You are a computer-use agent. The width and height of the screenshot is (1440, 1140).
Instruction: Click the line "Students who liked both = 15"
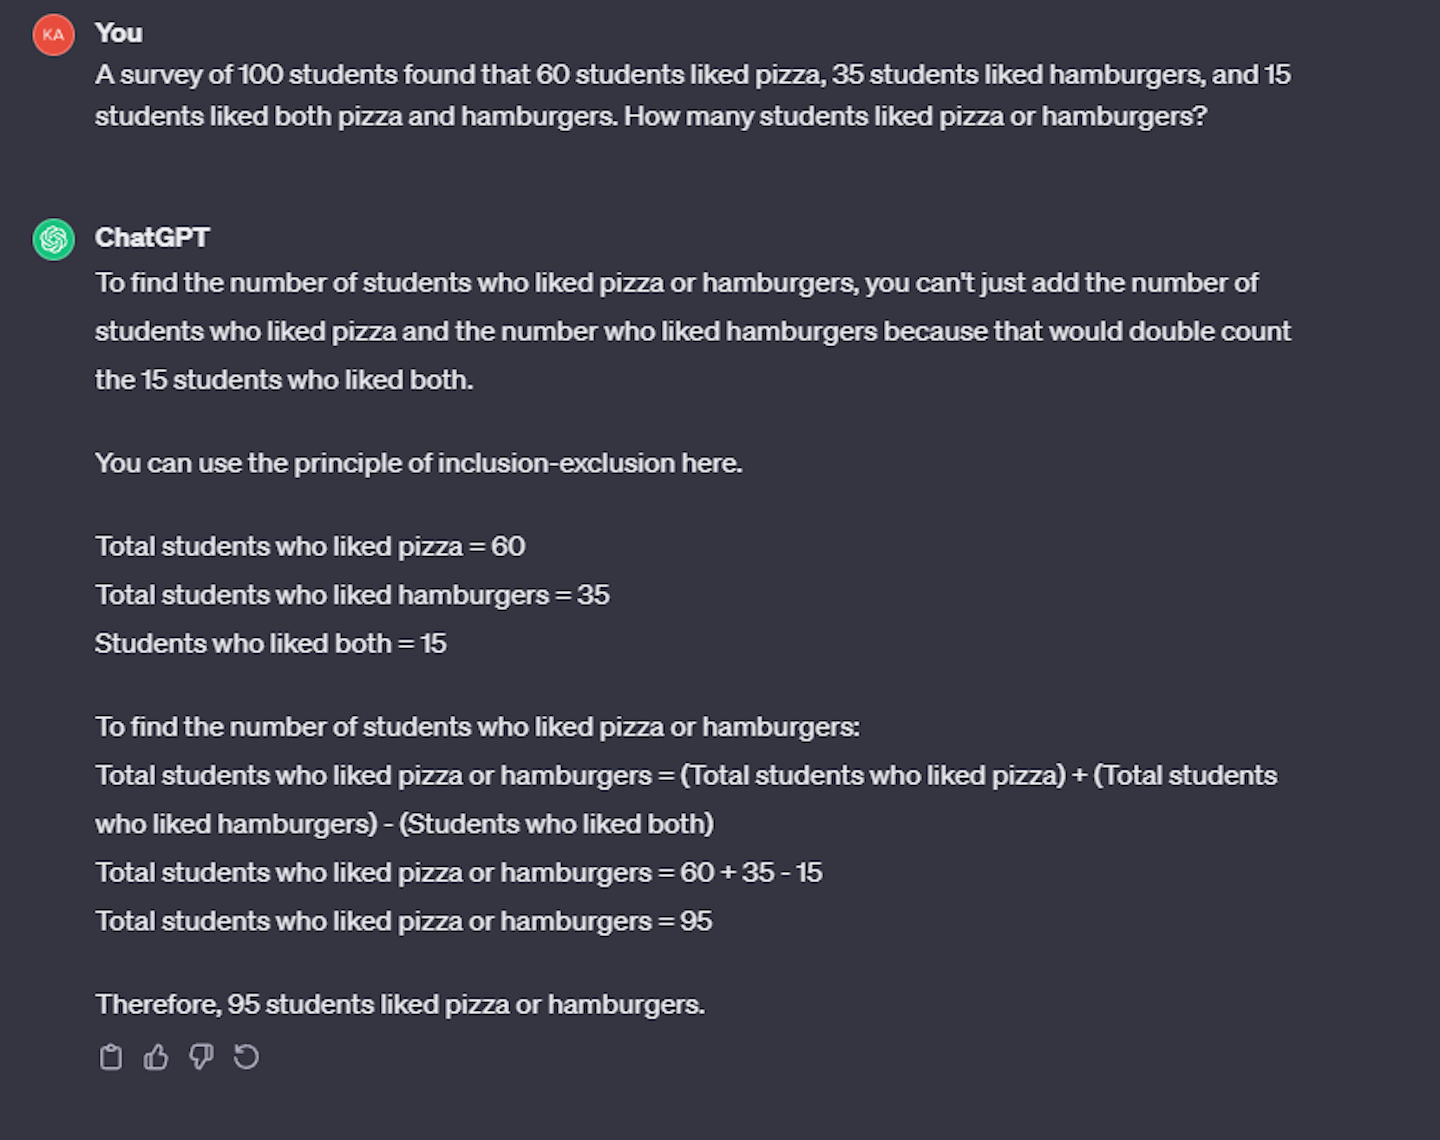point(270,643)
